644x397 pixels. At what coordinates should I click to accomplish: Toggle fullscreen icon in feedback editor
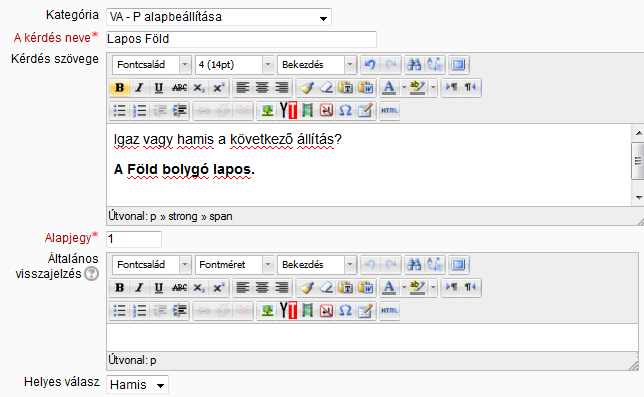click(x=458, y=265)
